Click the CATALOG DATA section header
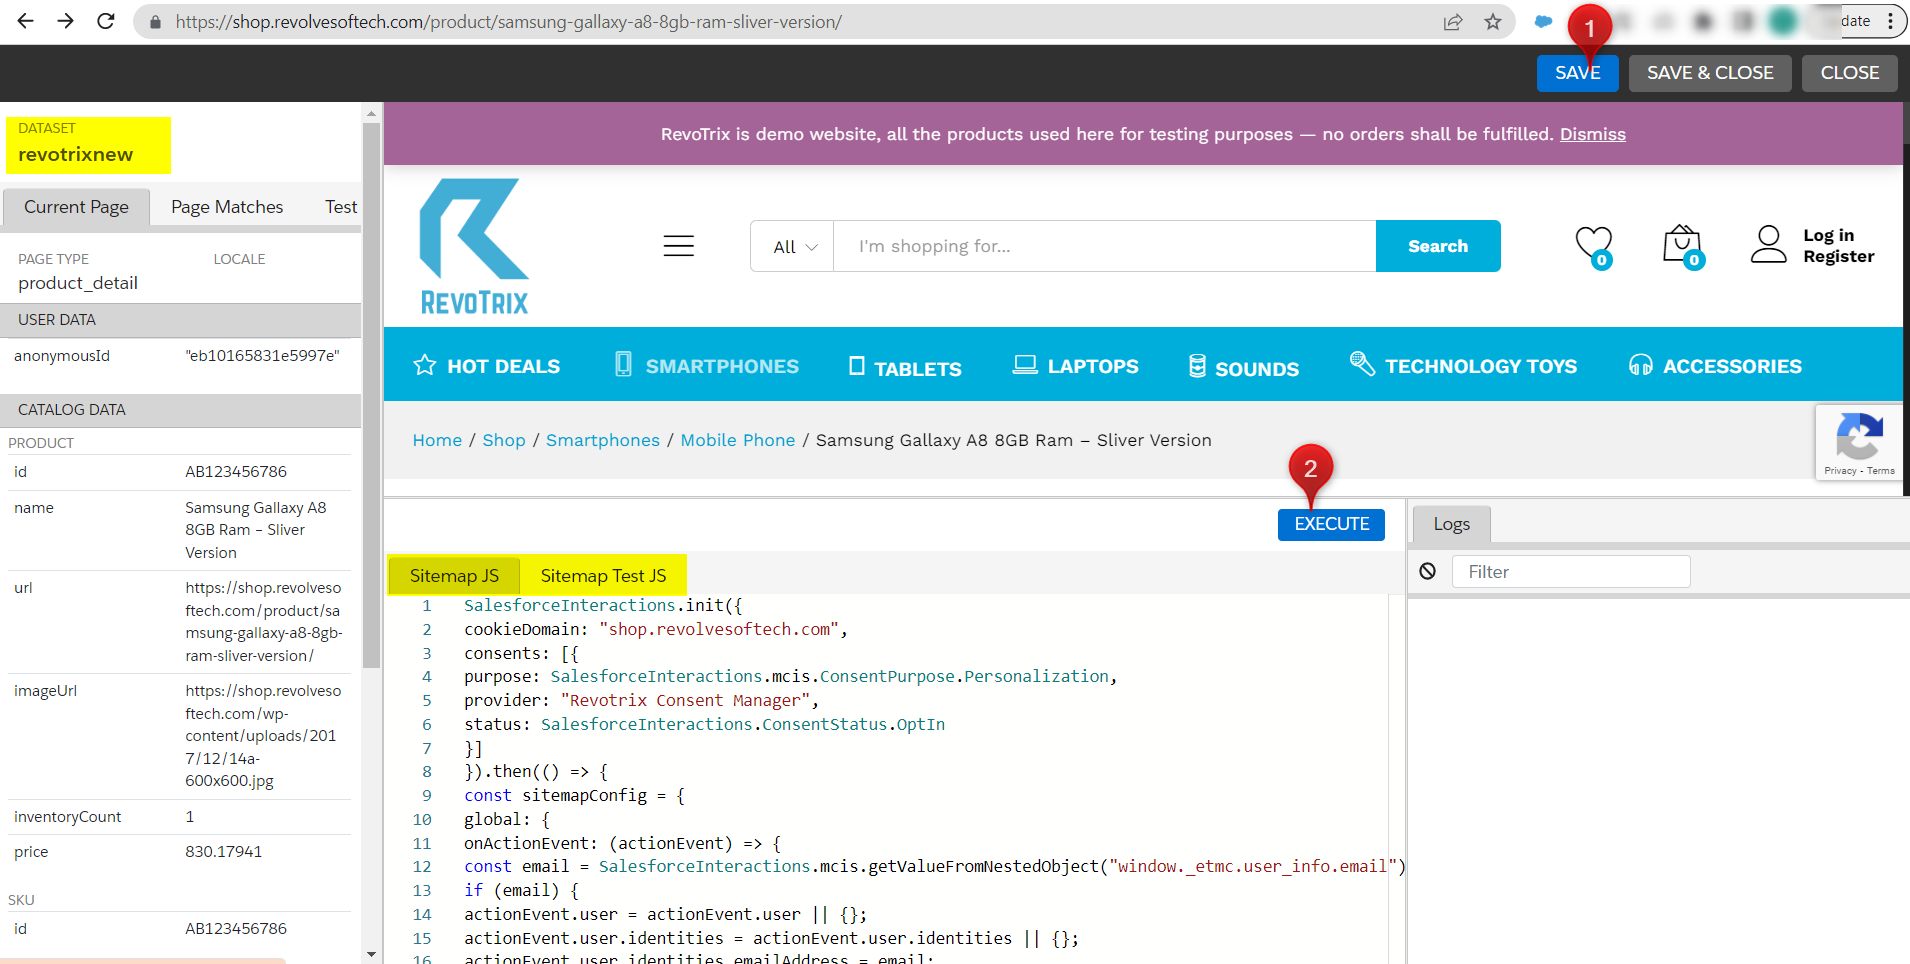The height and width of the screenshot is (964, 1910). (x=181, y=410)
